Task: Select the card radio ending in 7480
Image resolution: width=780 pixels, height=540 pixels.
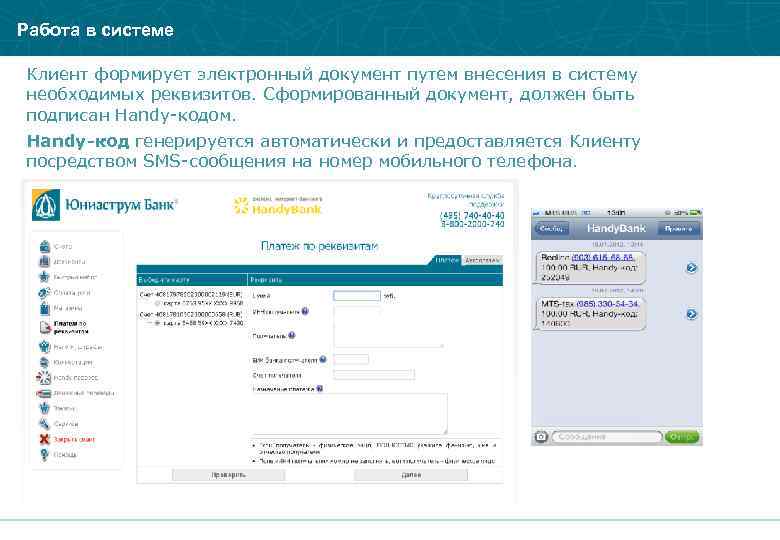Action: (158, 323)
